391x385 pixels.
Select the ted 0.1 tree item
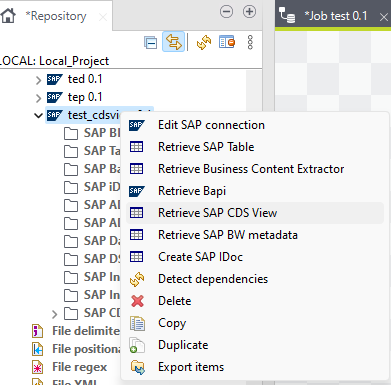[x=85, y=79]
